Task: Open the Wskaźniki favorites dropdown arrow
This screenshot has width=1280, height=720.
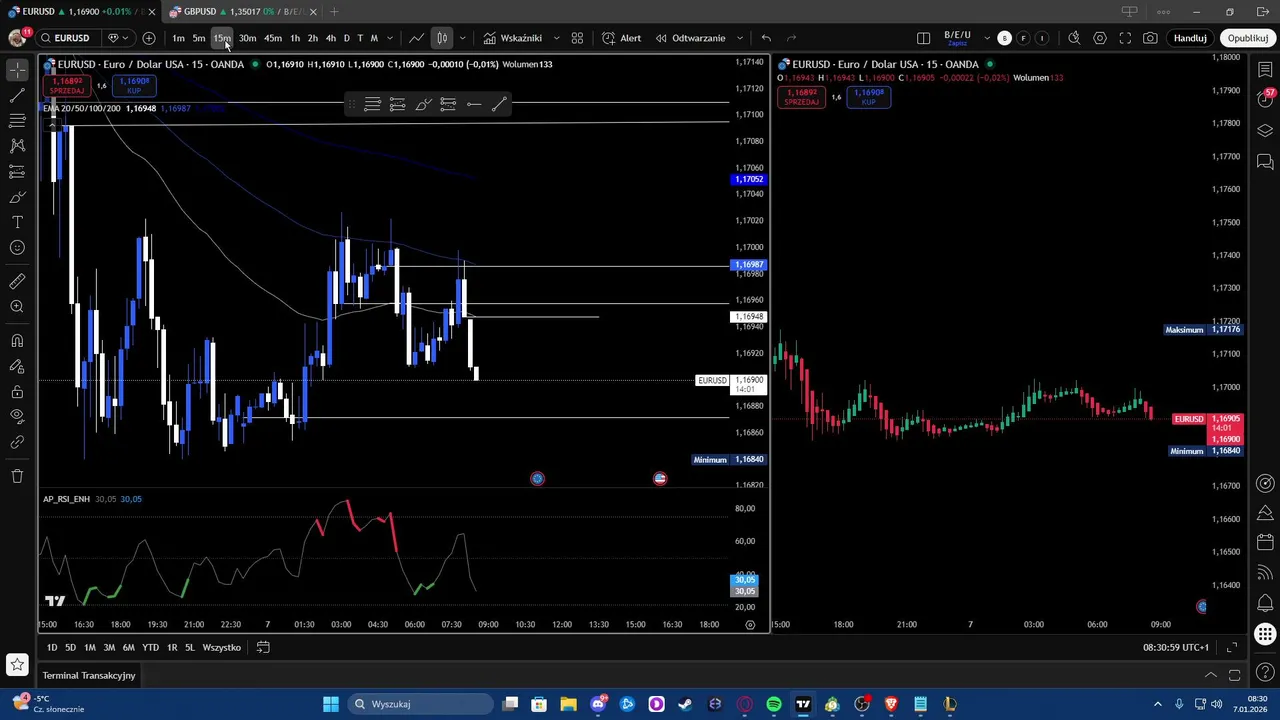Action: (556, 38)
